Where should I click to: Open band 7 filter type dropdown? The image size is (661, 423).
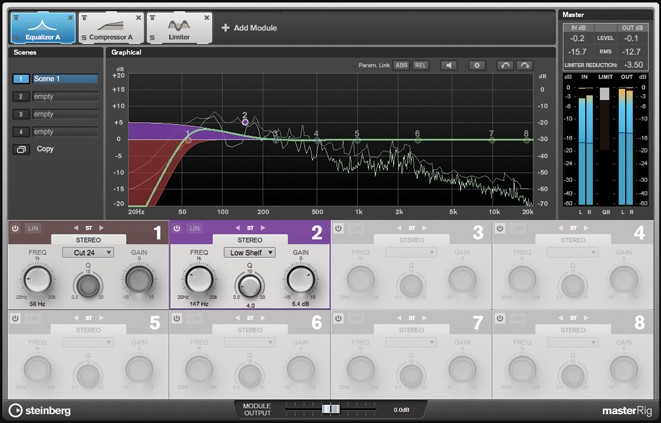(x=411, y=342)
